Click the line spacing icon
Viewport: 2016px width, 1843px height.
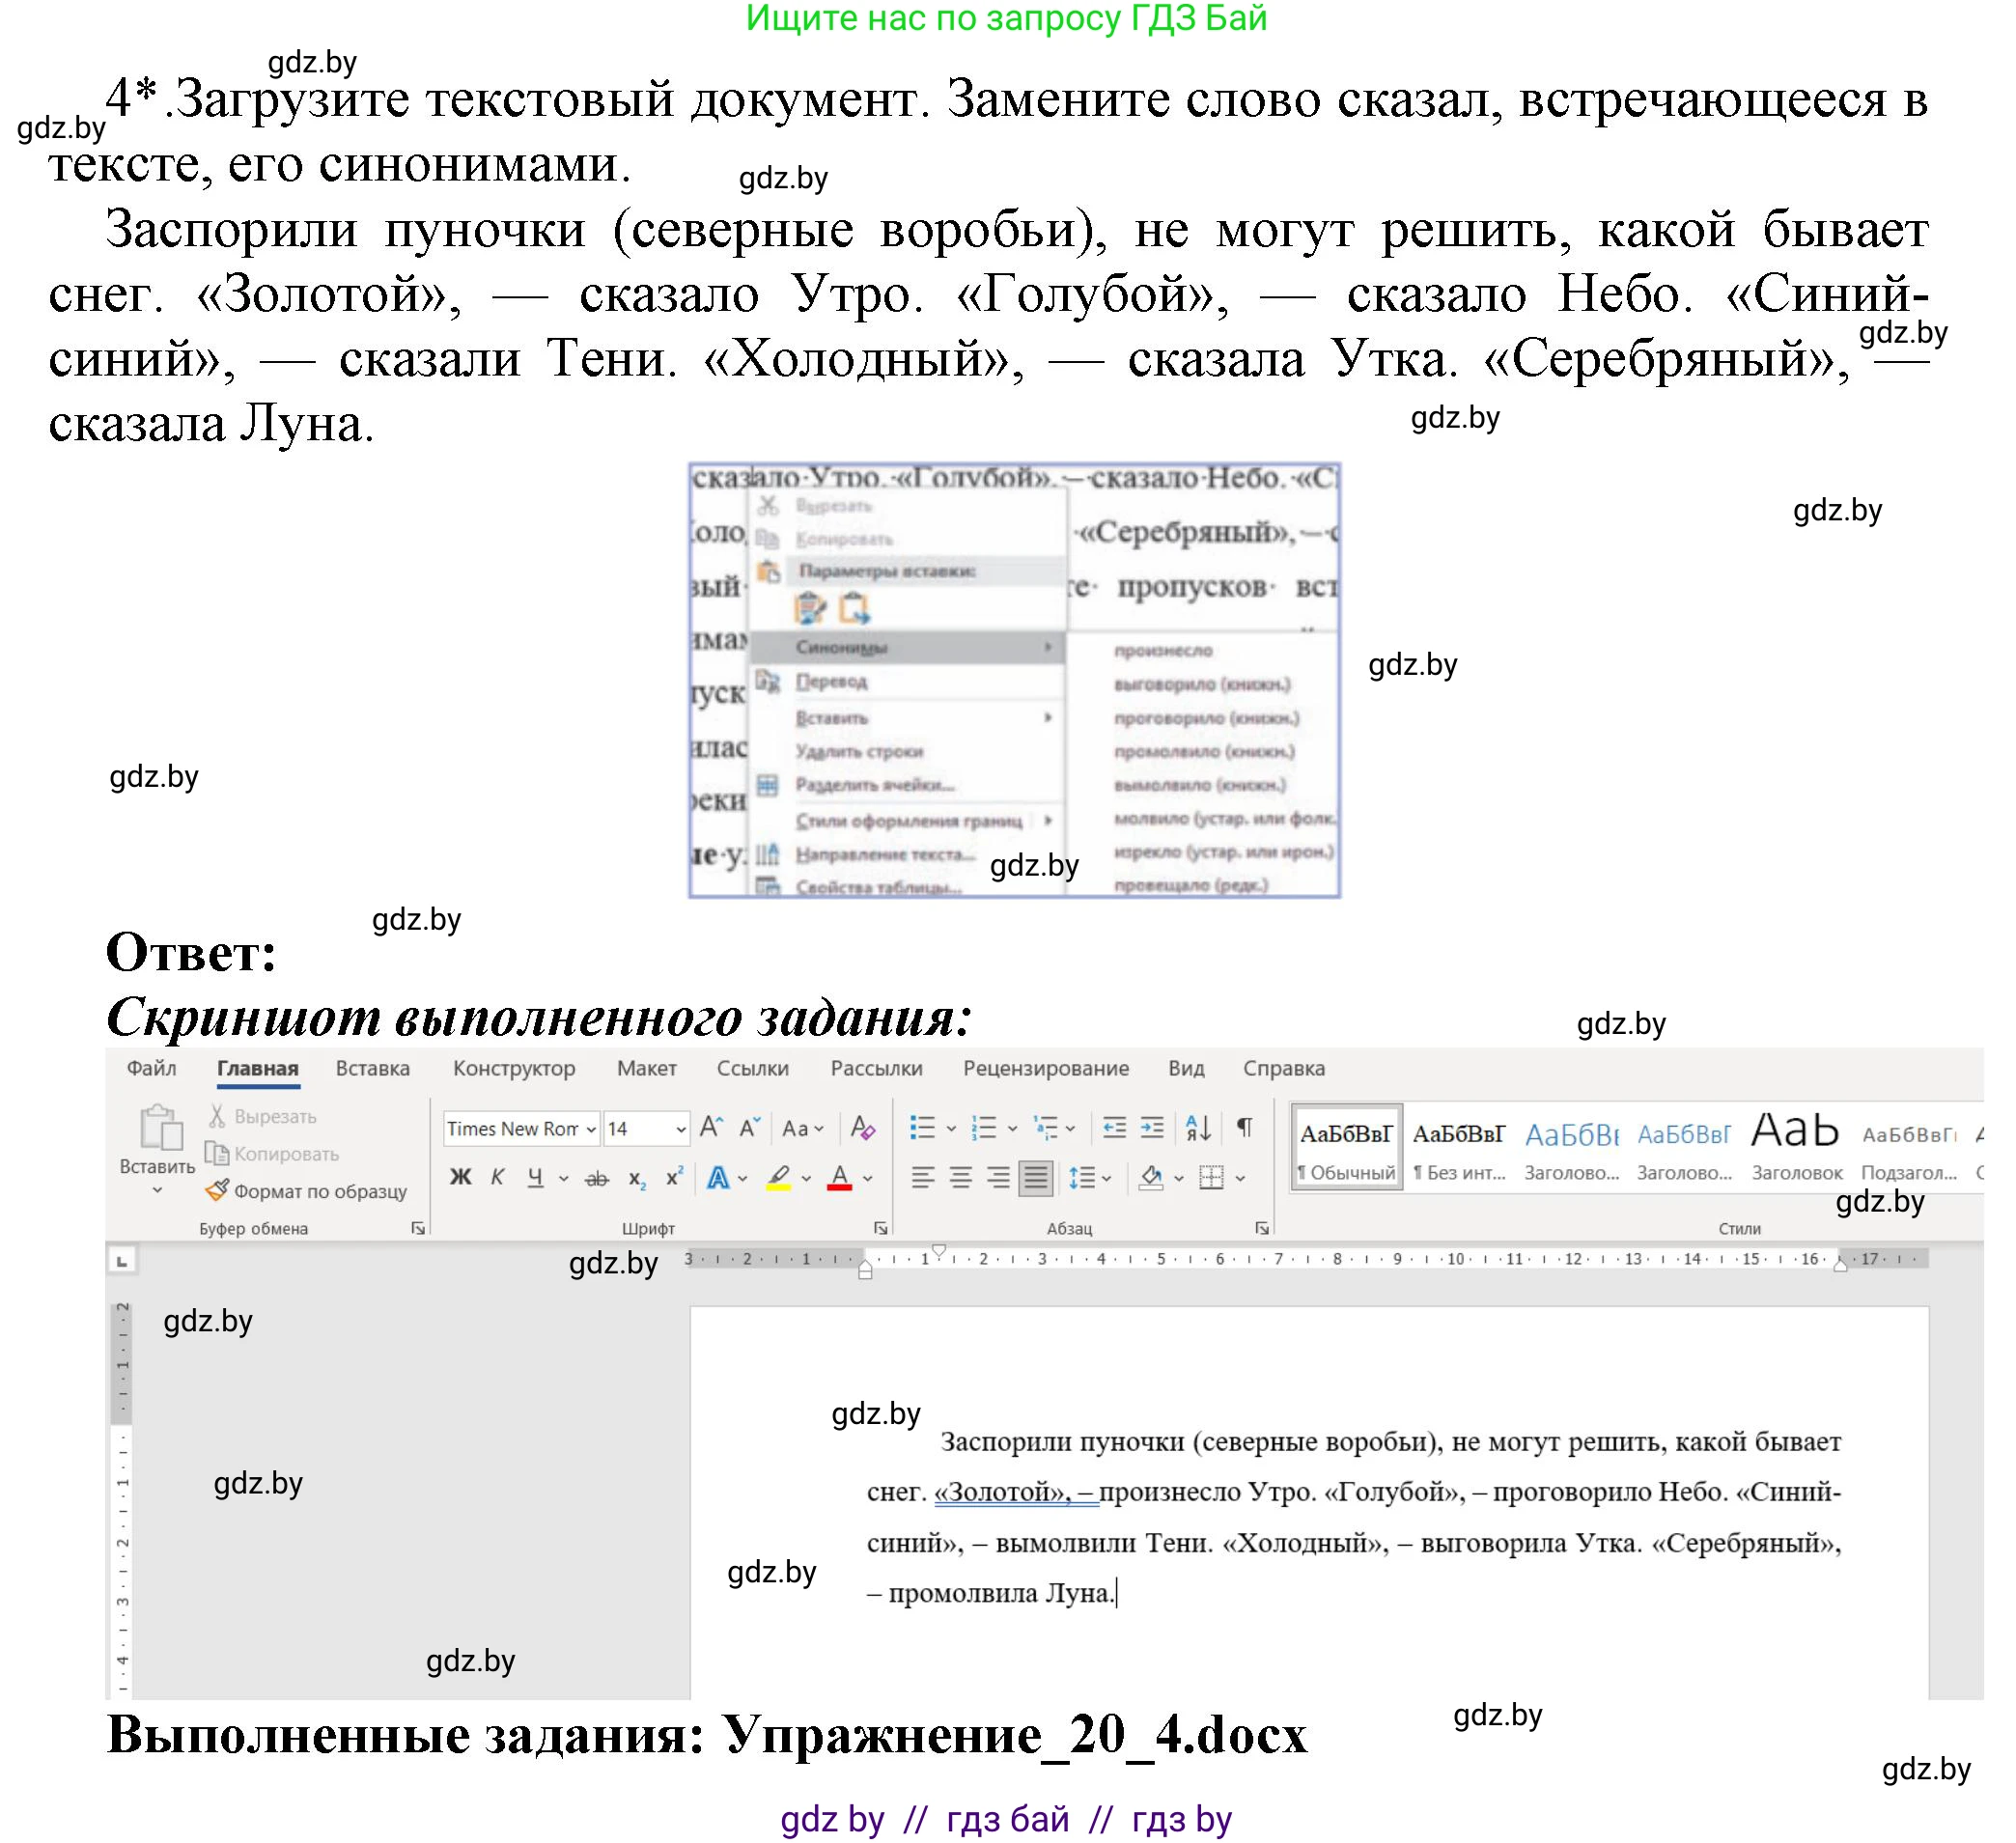[x=1081, y=1178]
